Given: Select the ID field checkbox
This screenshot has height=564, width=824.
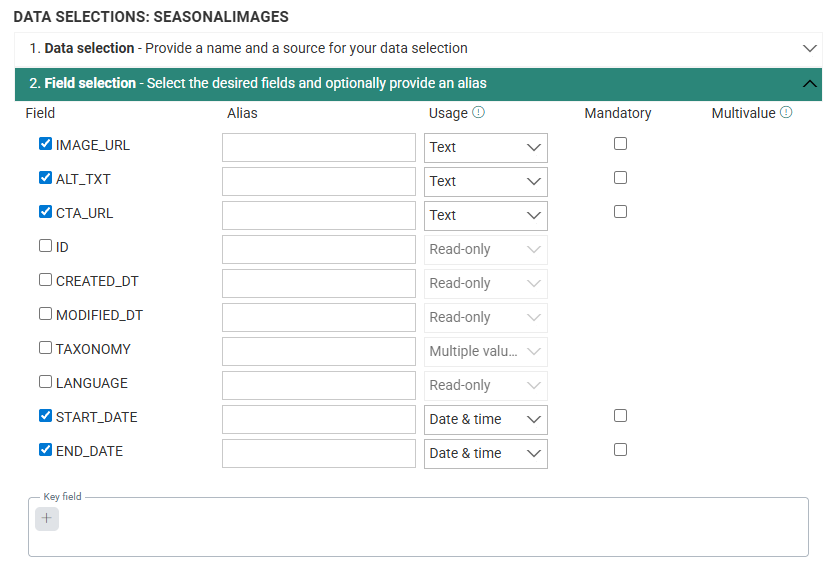Looking at the screenshot, I should coord(45,246).
